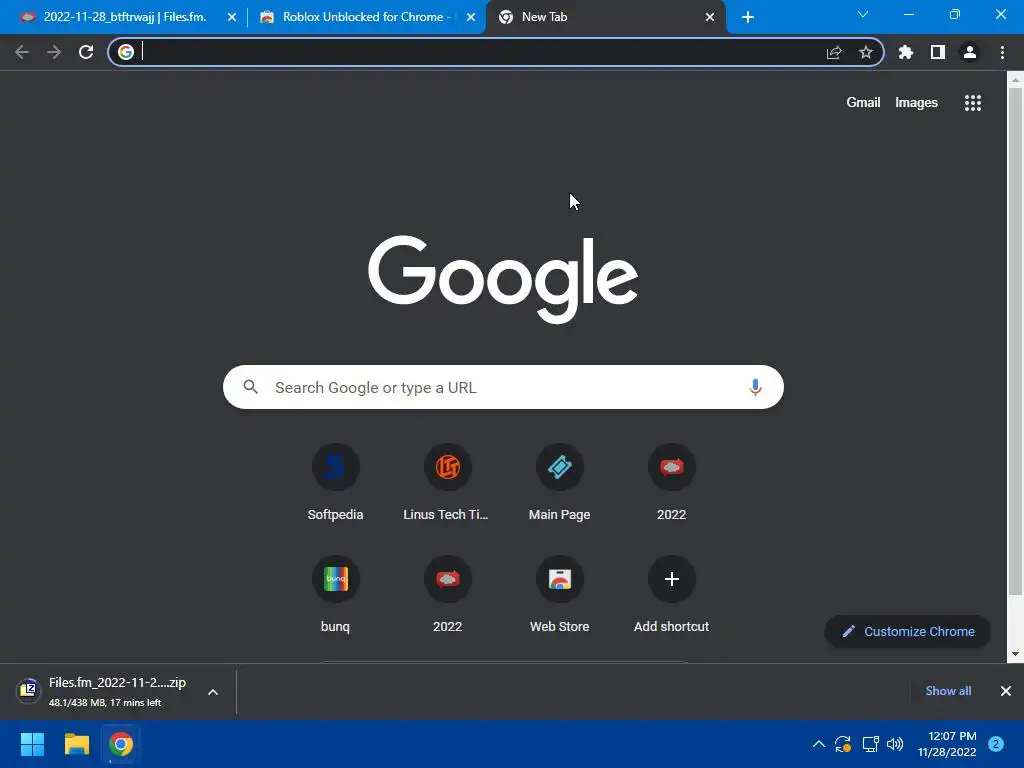
Task: Close the Roblox Unblocked tab
Action: (471, 18)
